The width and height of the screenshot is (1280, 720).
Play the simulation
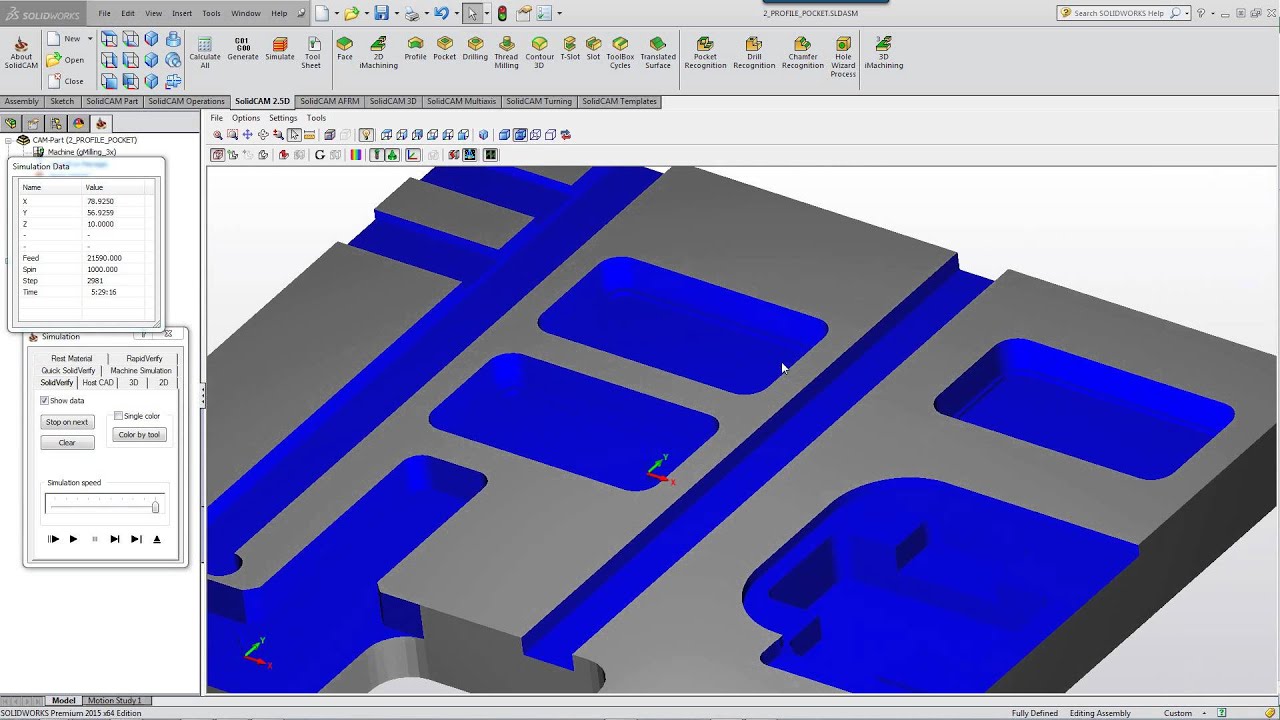tap(73, 539)
